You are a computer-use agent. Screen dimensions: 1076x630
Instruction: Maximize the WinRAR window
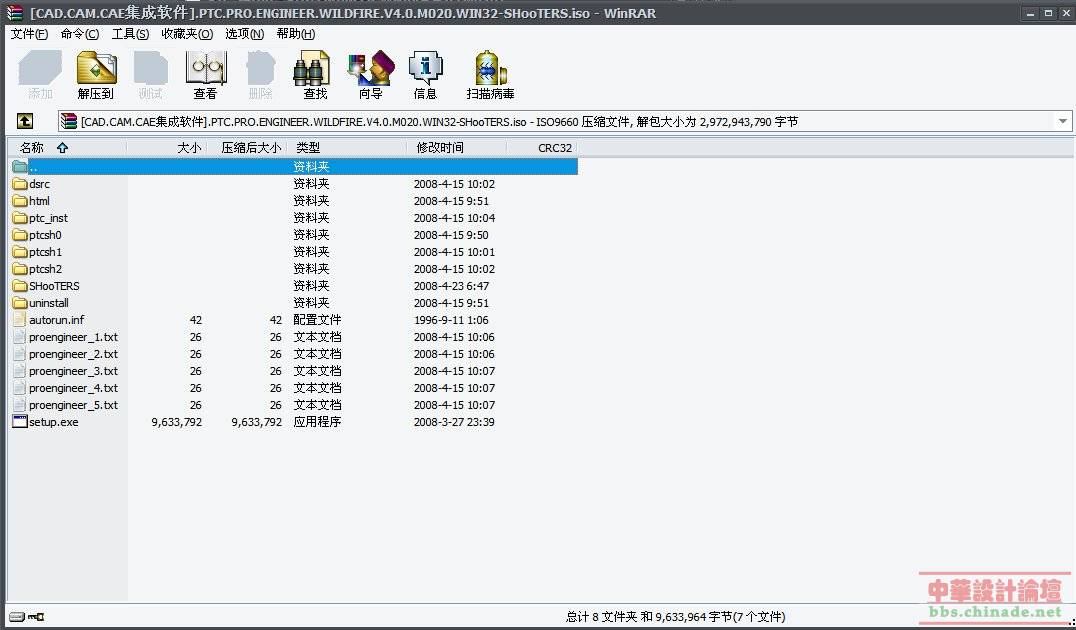(x=1048, y=13)
